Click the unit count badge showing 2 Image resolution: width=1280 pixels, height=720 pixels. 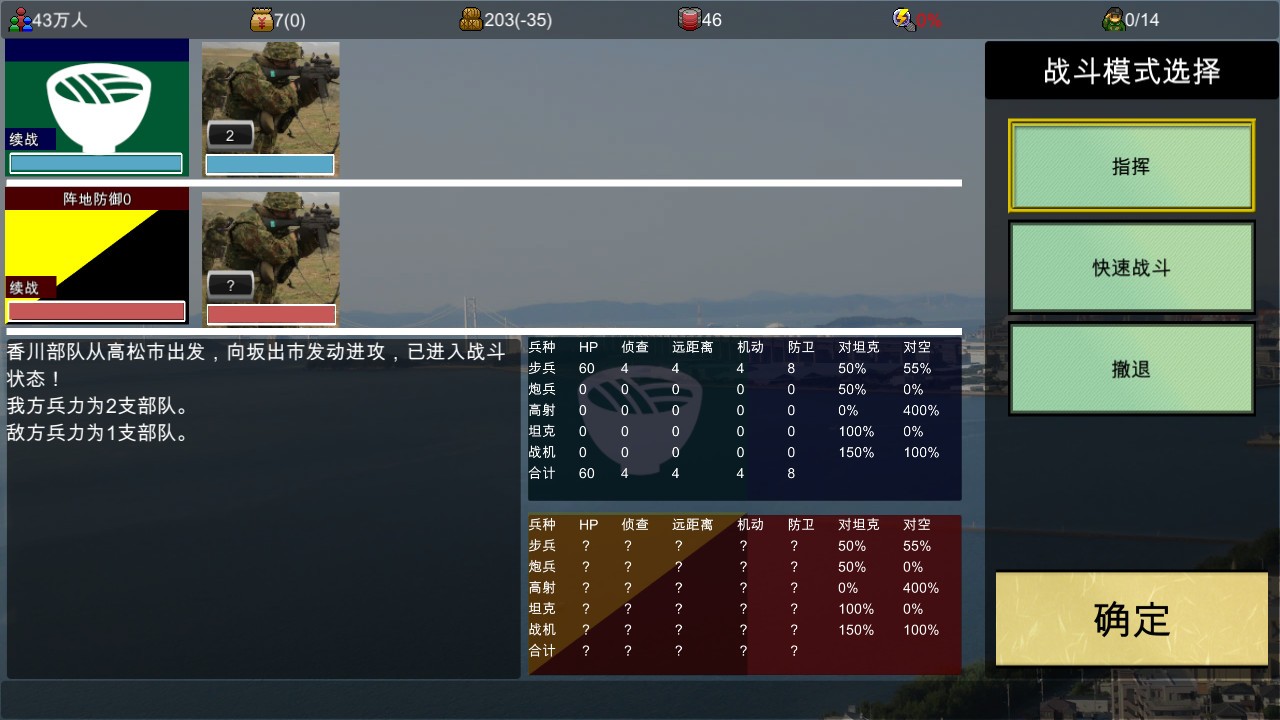coord(230,136)
